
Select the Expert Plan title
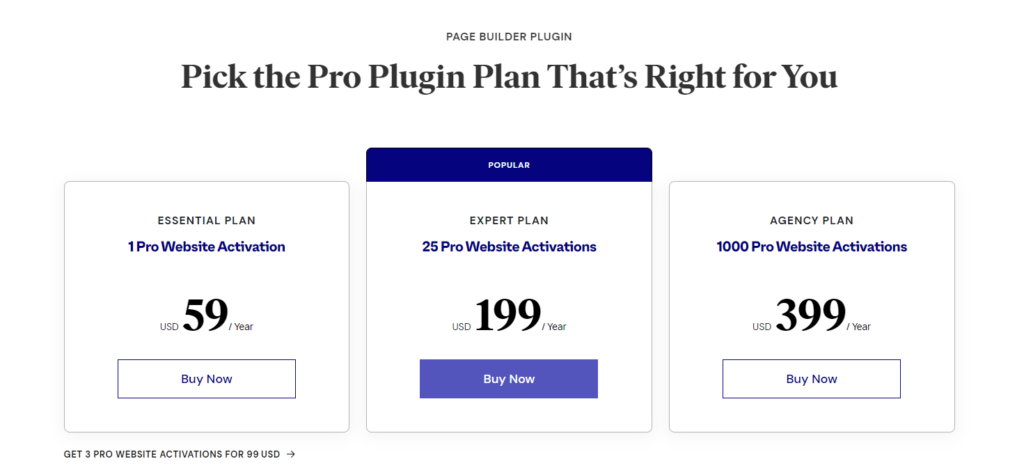click(x=509, y=221)
